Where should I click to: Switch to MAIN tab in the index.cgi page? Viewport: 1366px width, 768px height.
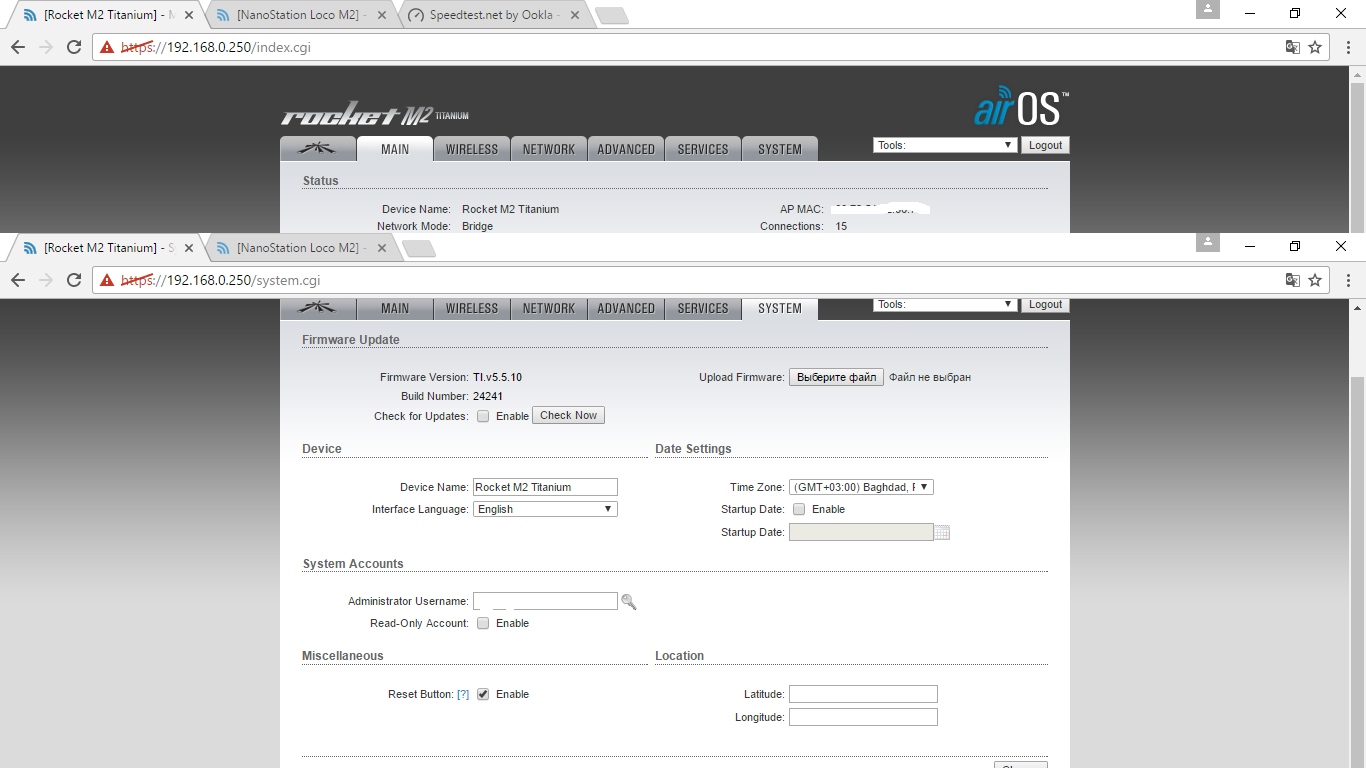pos(395,149)
